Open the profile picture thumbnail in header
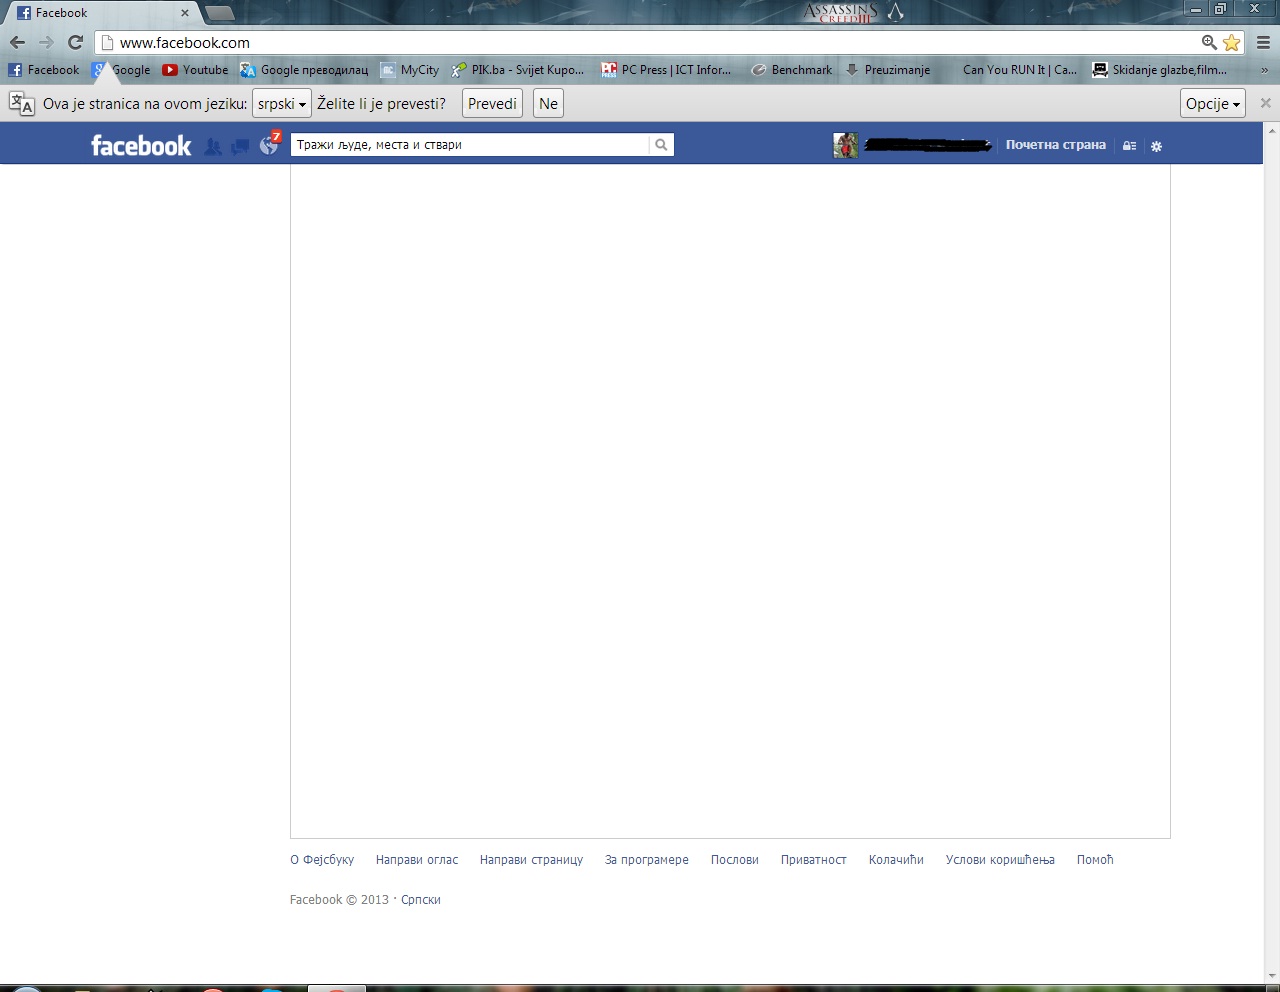This screenshot has width=1280, height=992. click(846, 145)
